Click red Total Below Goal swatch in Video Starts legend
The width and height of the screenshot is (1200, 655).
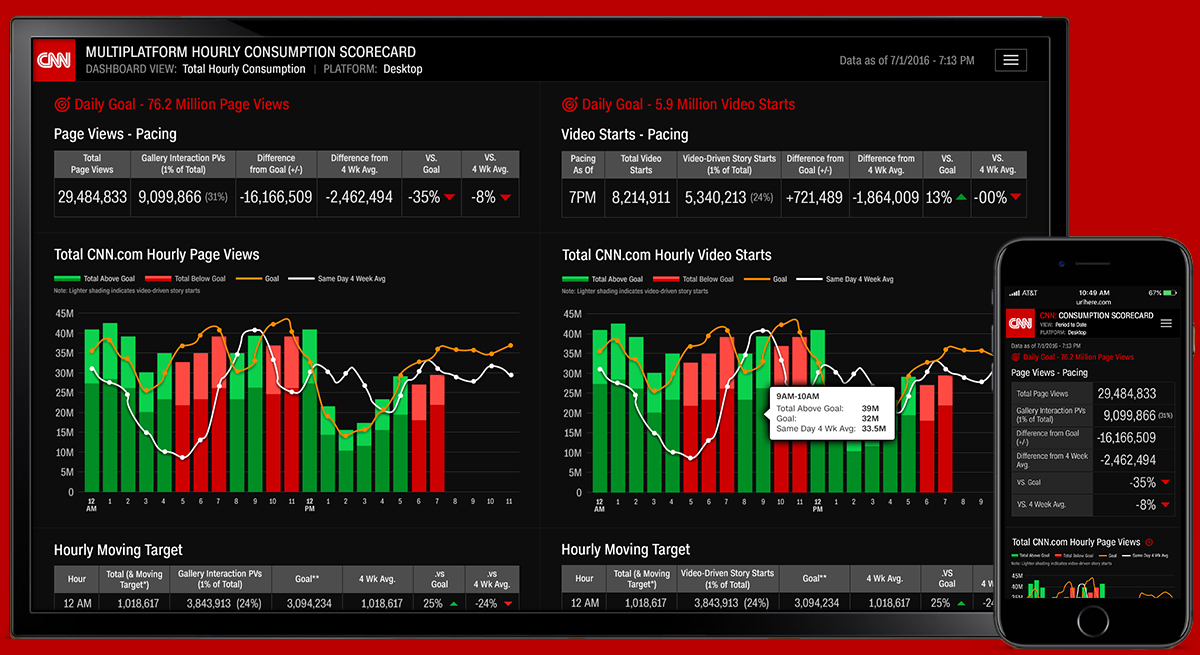[667, 279]
